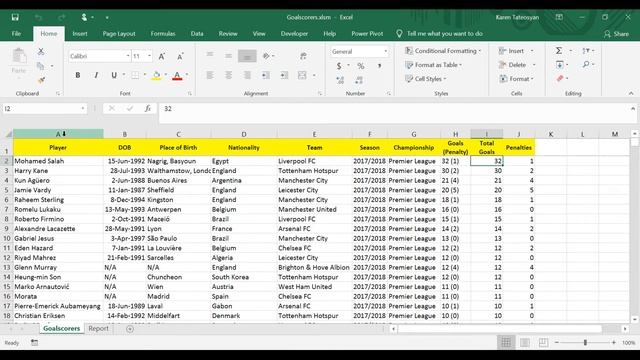The image size is (640, 360).
Task: Click the Clear eraser icon
Action: point(560,78)
